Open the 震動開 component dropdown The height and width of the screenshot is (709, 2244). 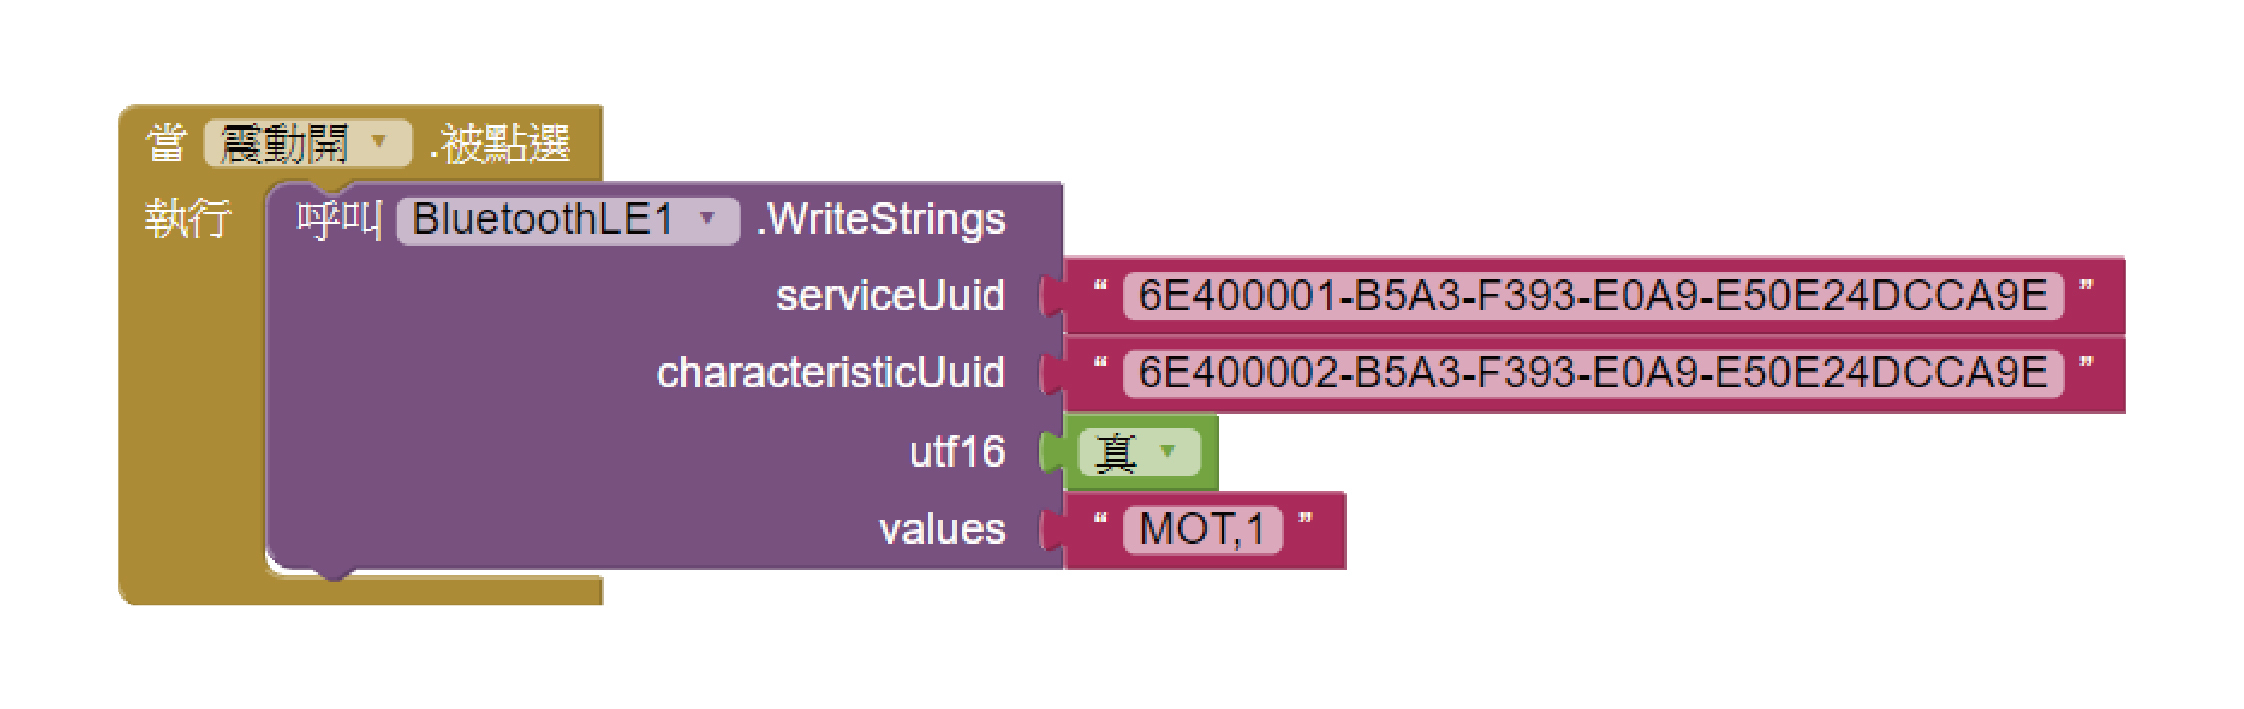coord(378,143)
